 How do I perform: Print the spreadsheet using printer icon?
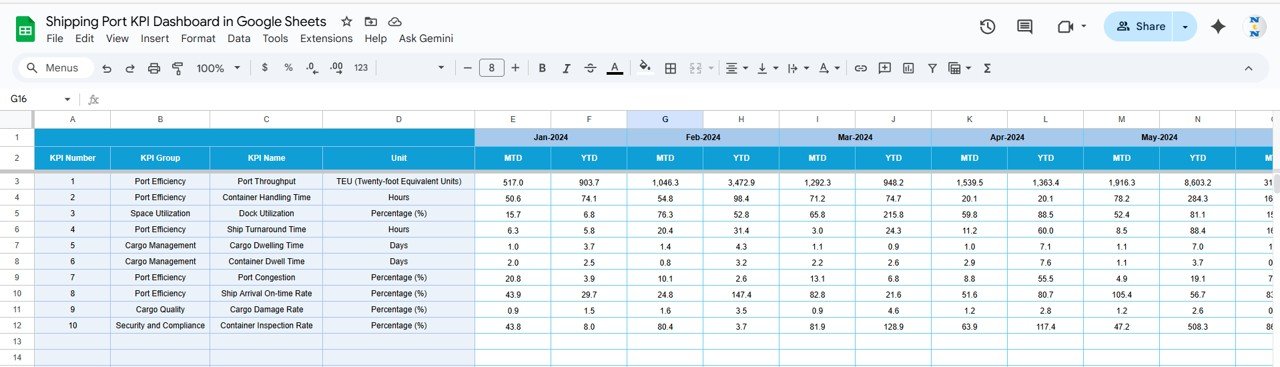point(154,68)
